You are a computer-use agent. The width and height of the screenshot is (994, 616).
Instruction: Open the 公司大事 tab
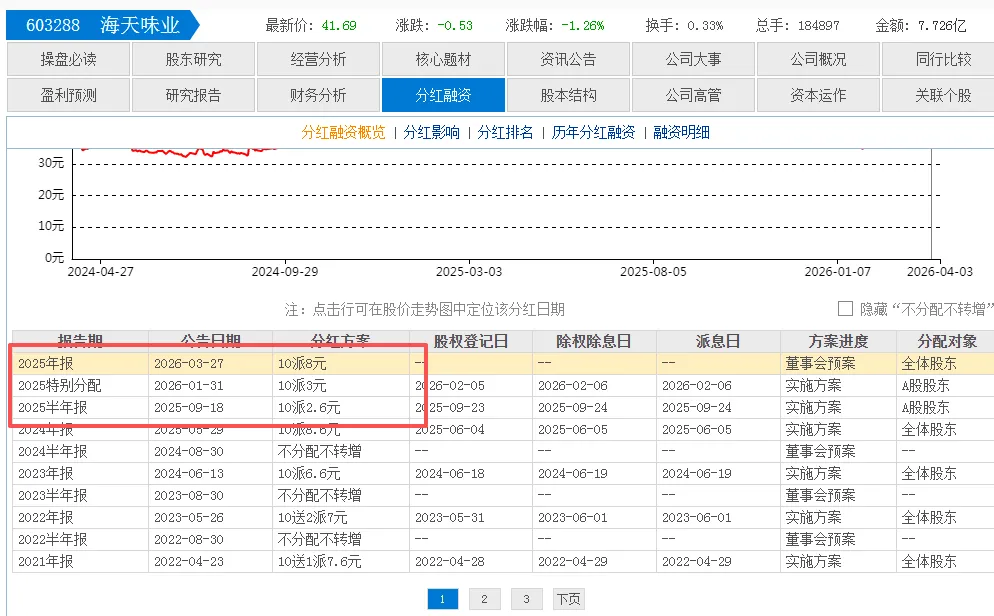pos(693,59)
